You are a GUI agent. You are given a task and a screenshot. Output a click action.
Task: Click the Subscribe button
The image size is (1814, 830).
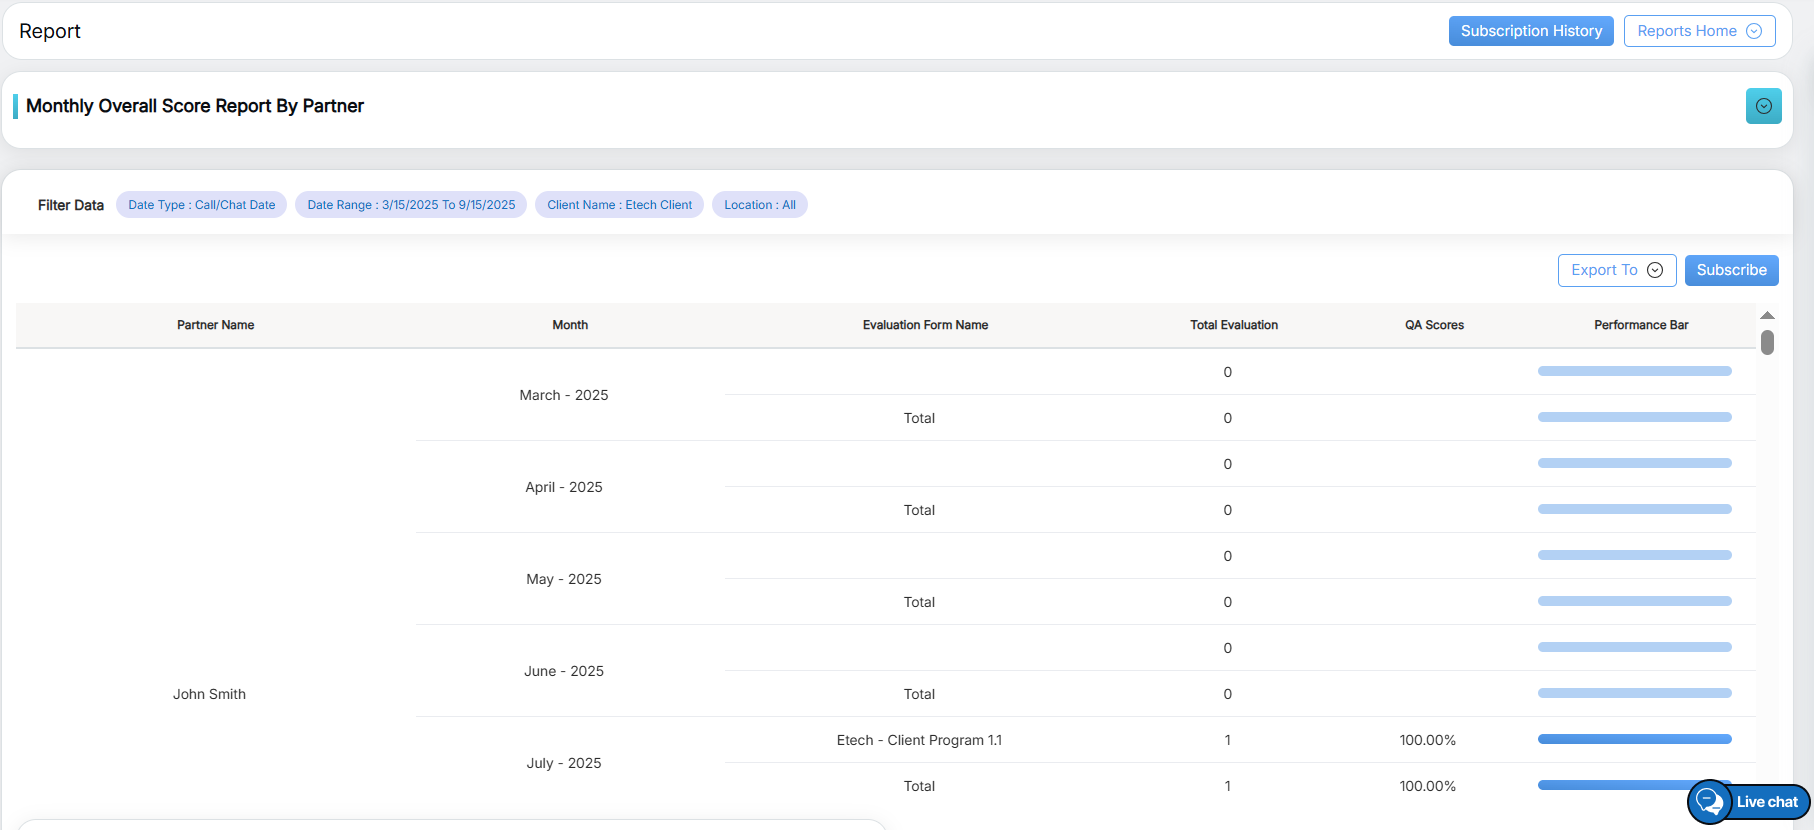pos(1731,270)
